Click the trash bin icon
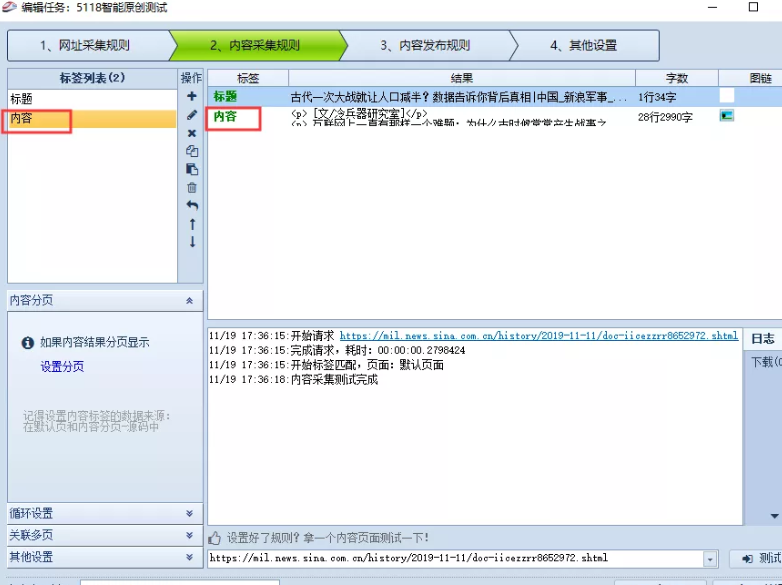 [192, 187]
